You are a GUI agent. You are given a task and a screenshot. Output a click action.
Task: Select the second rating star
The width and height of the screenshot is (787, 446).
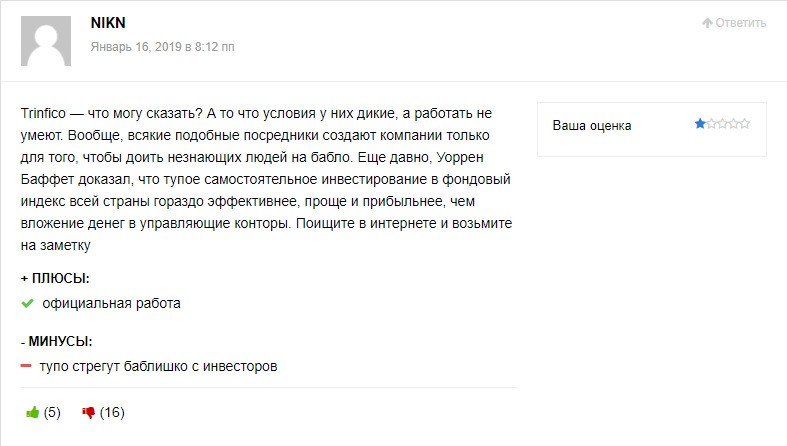711,123
